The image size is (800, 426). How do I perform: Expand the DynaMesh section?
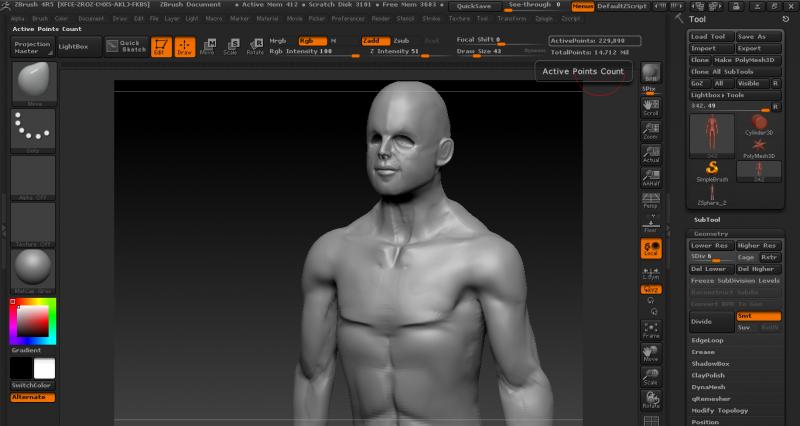click(708, 387)
